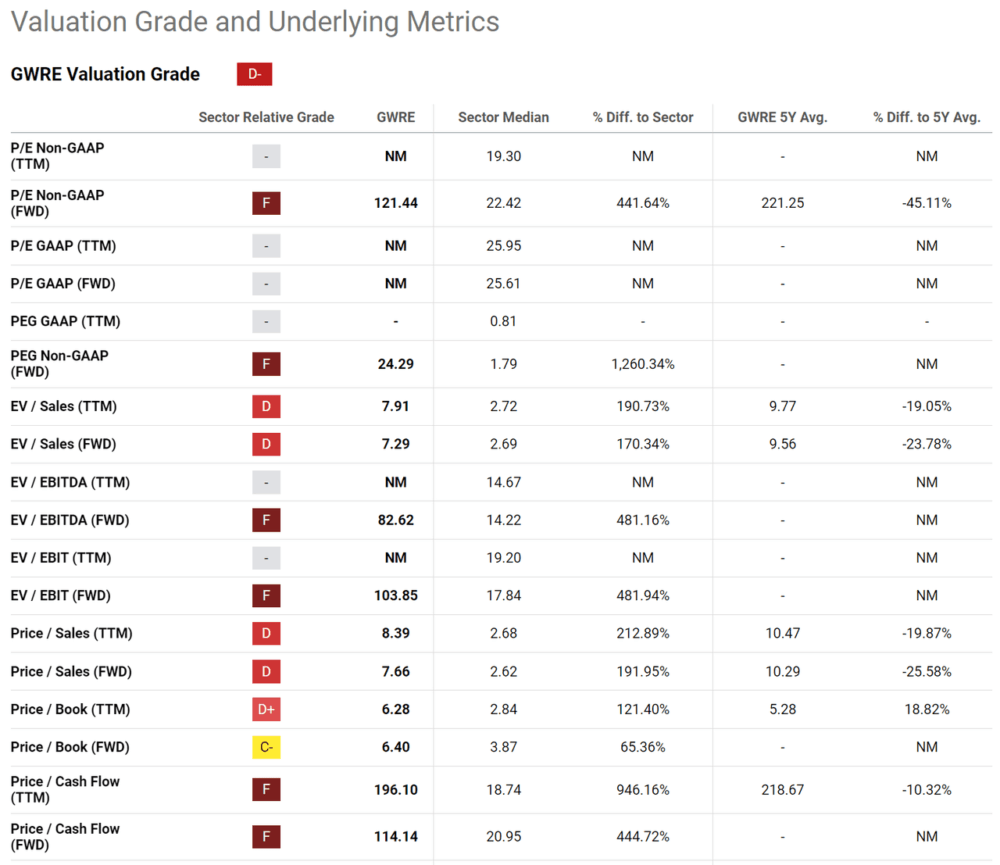This screenshot has height=865, width=1000.
Task: Click the gray dash badge for PEG GAAP (TTM)
Action: [266, 322]
